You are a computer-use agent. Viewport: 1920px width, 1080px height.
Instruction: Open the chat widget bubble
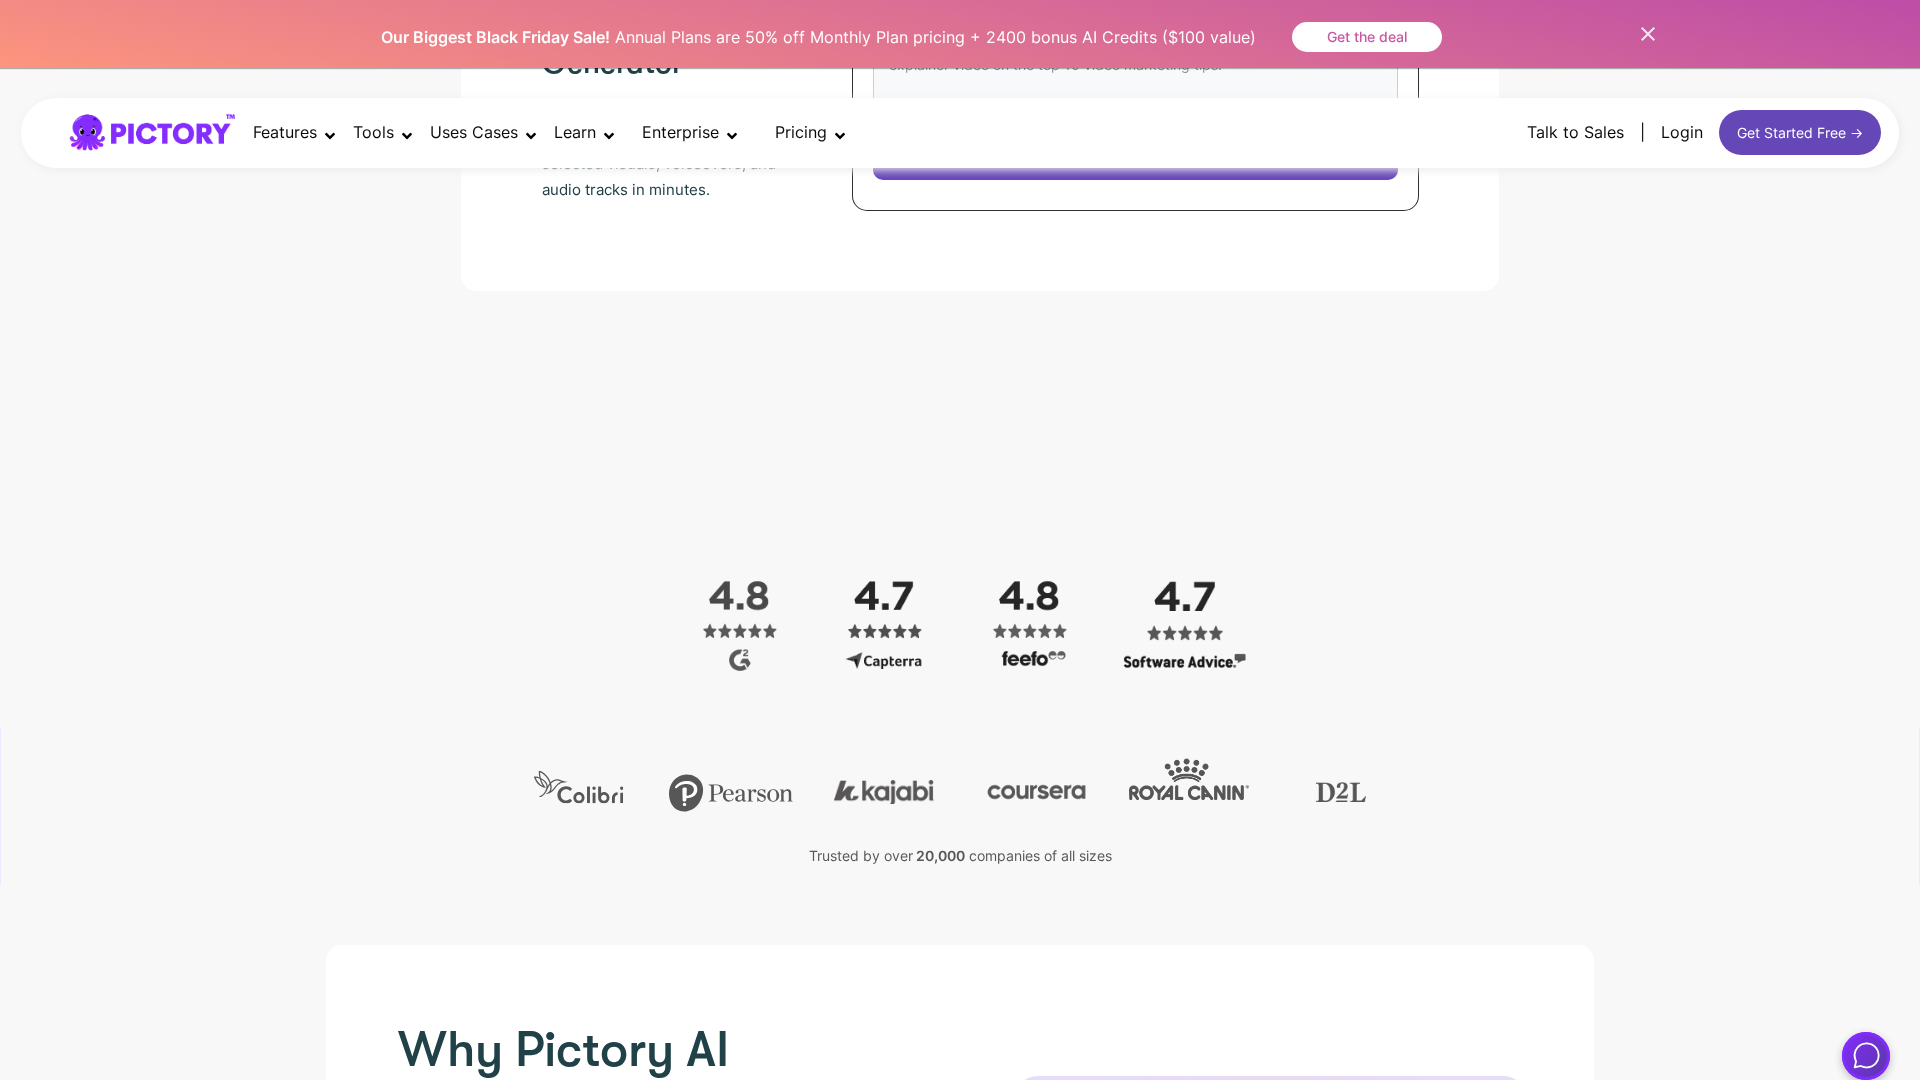tap(1865, 1055)
